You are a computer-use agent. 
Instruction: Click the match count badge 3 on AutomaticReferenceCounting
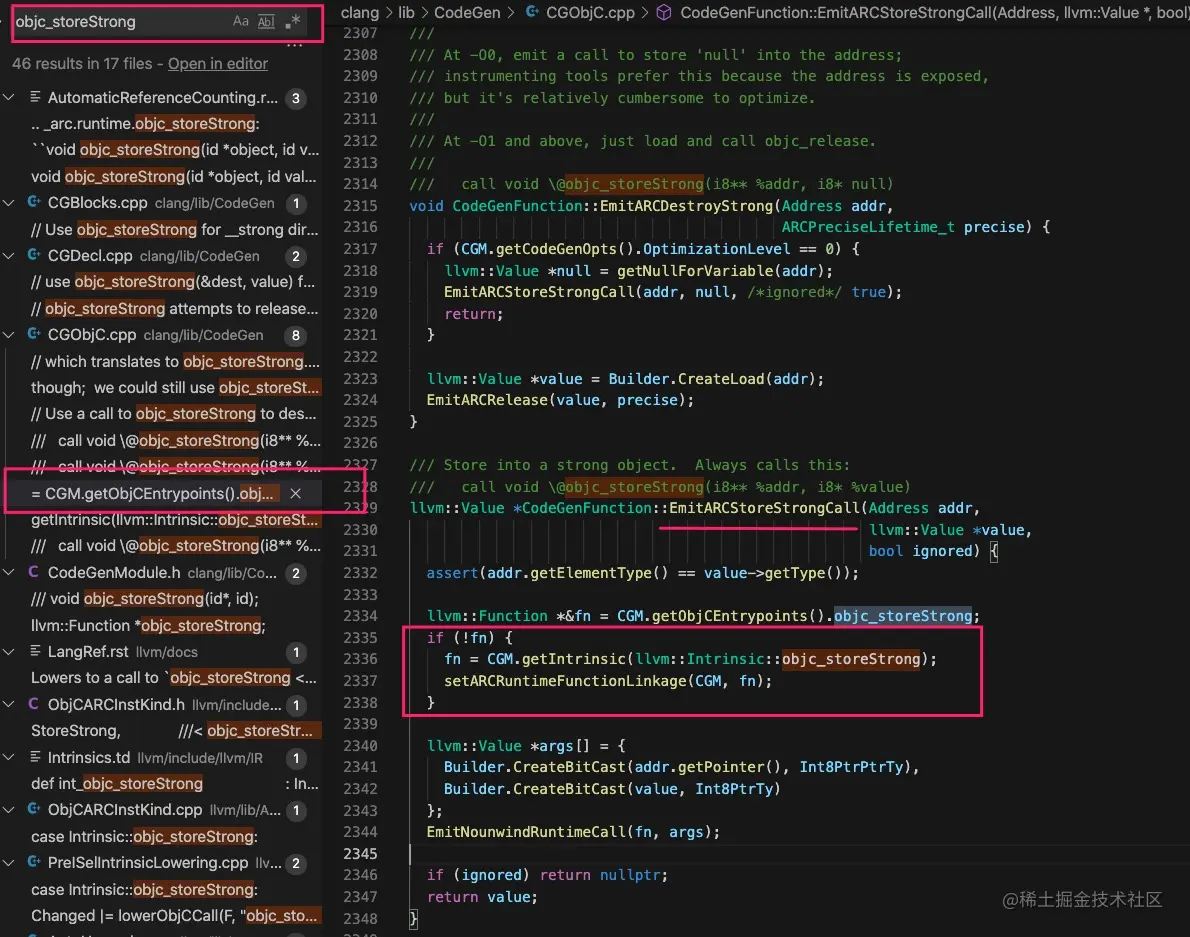(295, 98)
